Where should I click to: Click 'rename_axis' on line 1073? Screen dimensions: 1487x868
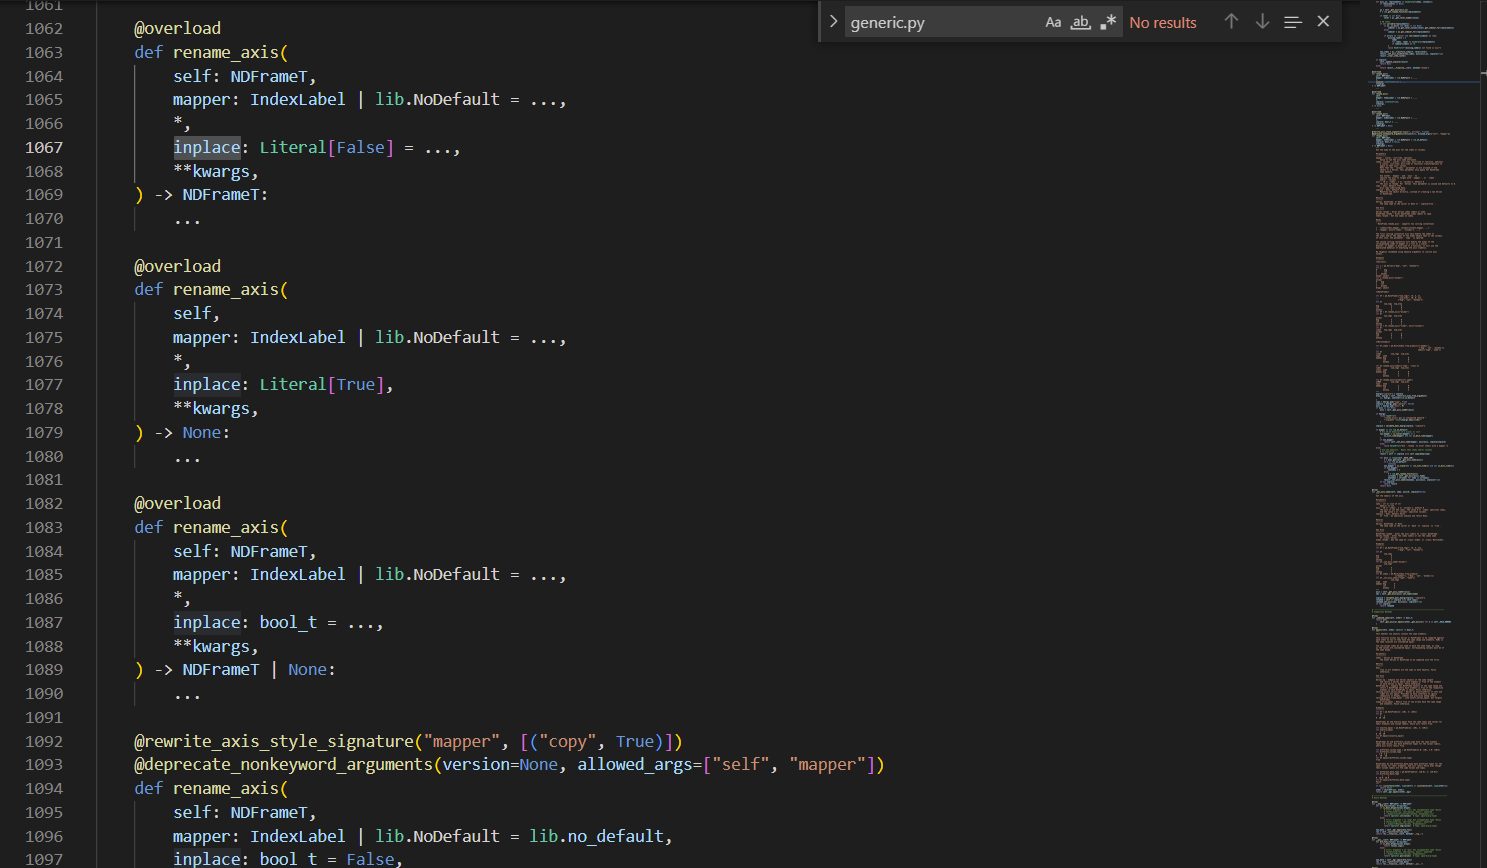tap(226, 289)
